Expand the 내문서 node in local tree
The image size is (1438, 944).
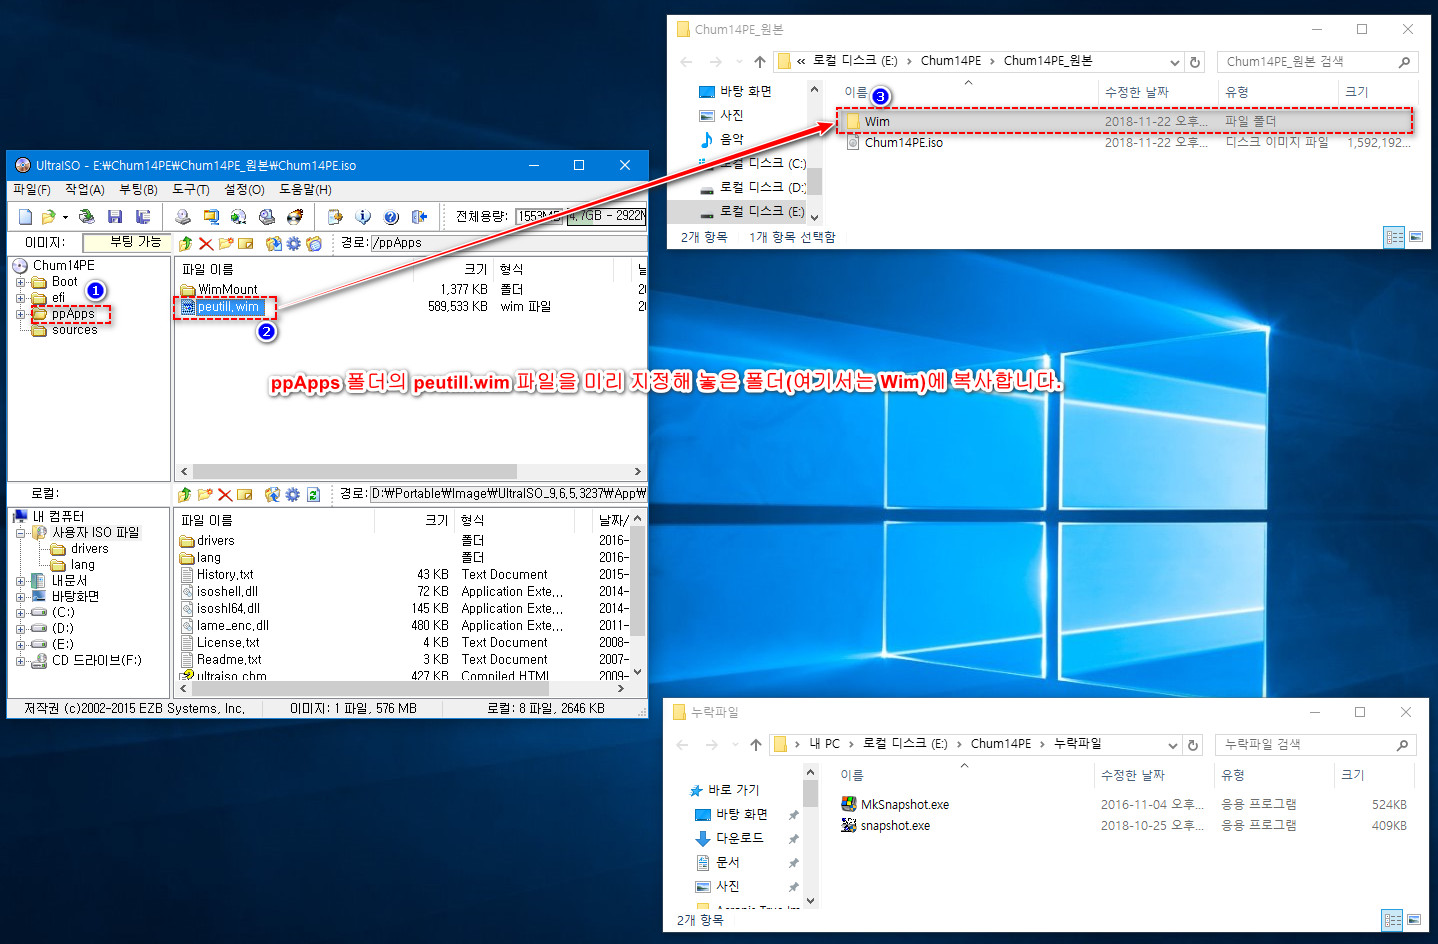click(20, 581)
